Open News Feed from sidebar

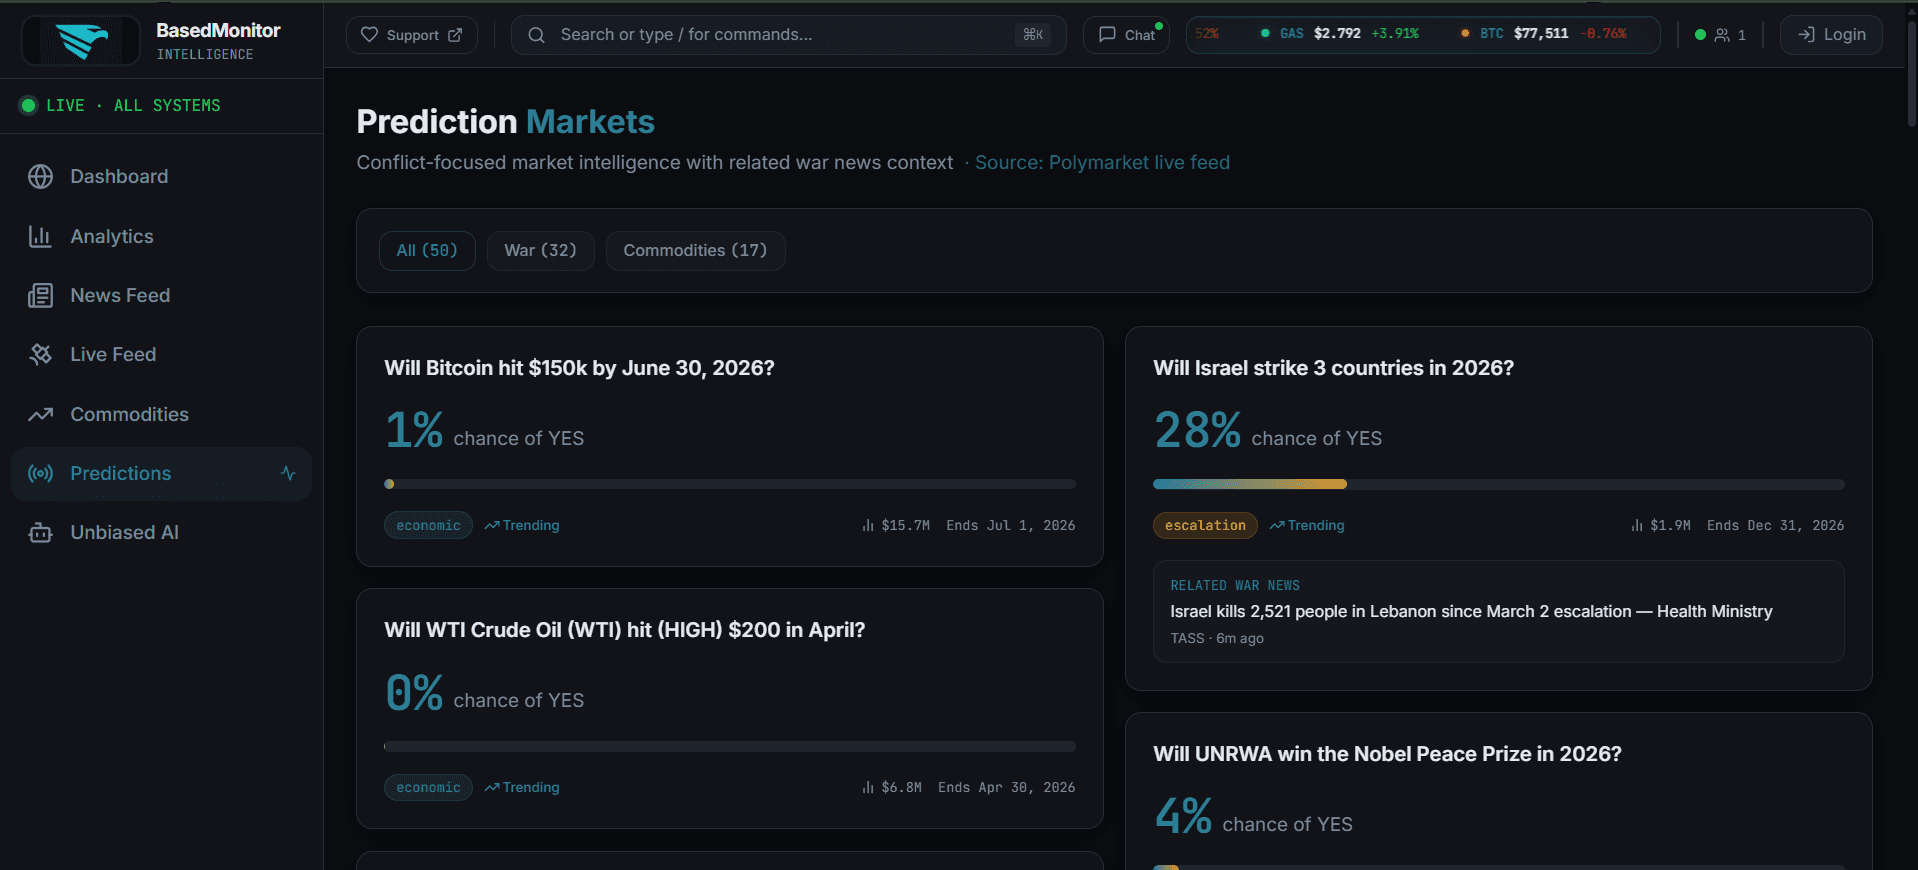pos(161,296)
